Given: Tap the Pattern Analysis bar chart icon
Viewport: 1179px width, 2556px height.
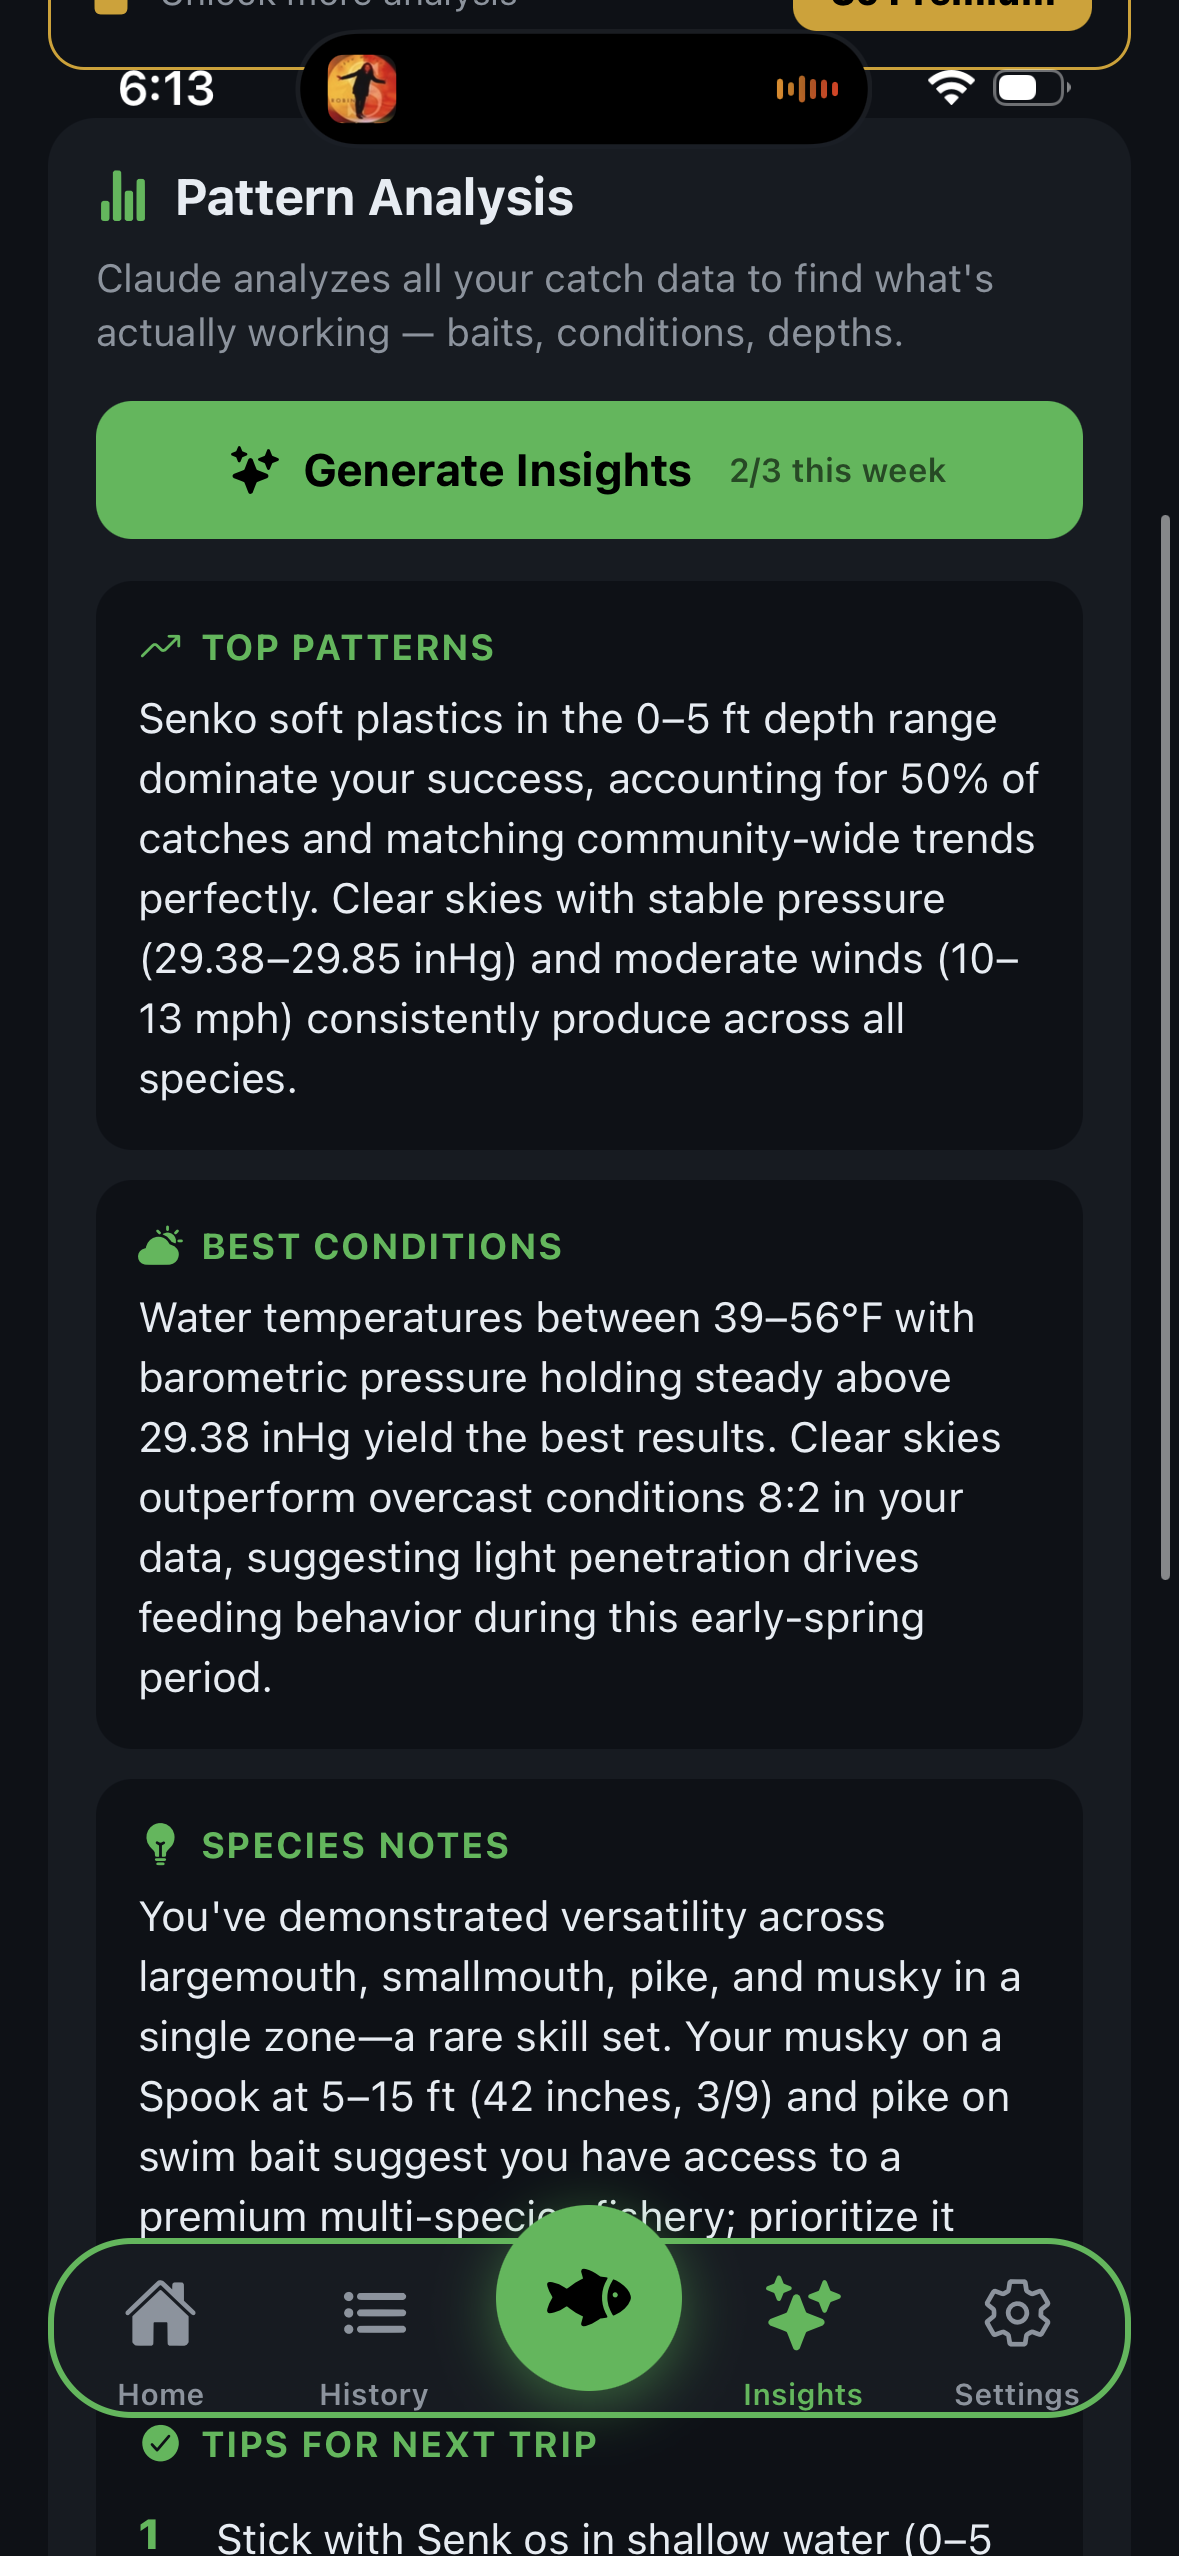Looking at the screenshot, I should (124, 197).
